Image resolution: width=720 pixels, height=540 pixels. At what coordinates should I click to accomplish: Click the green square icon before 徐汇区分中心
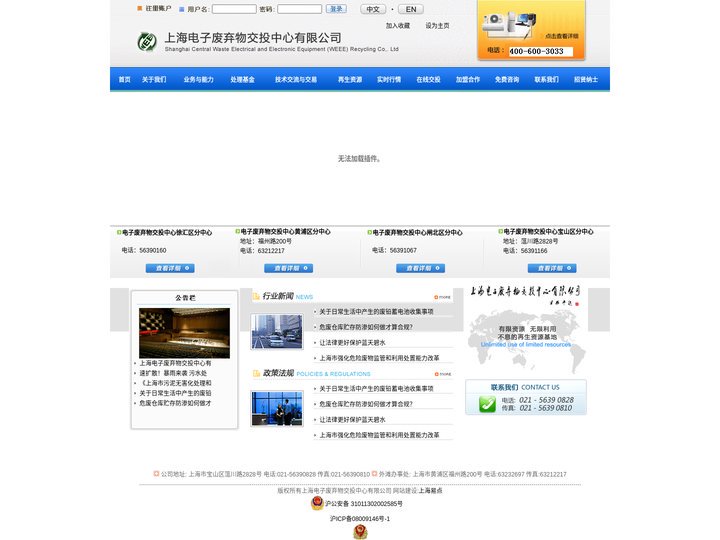(x=119, y=232)
